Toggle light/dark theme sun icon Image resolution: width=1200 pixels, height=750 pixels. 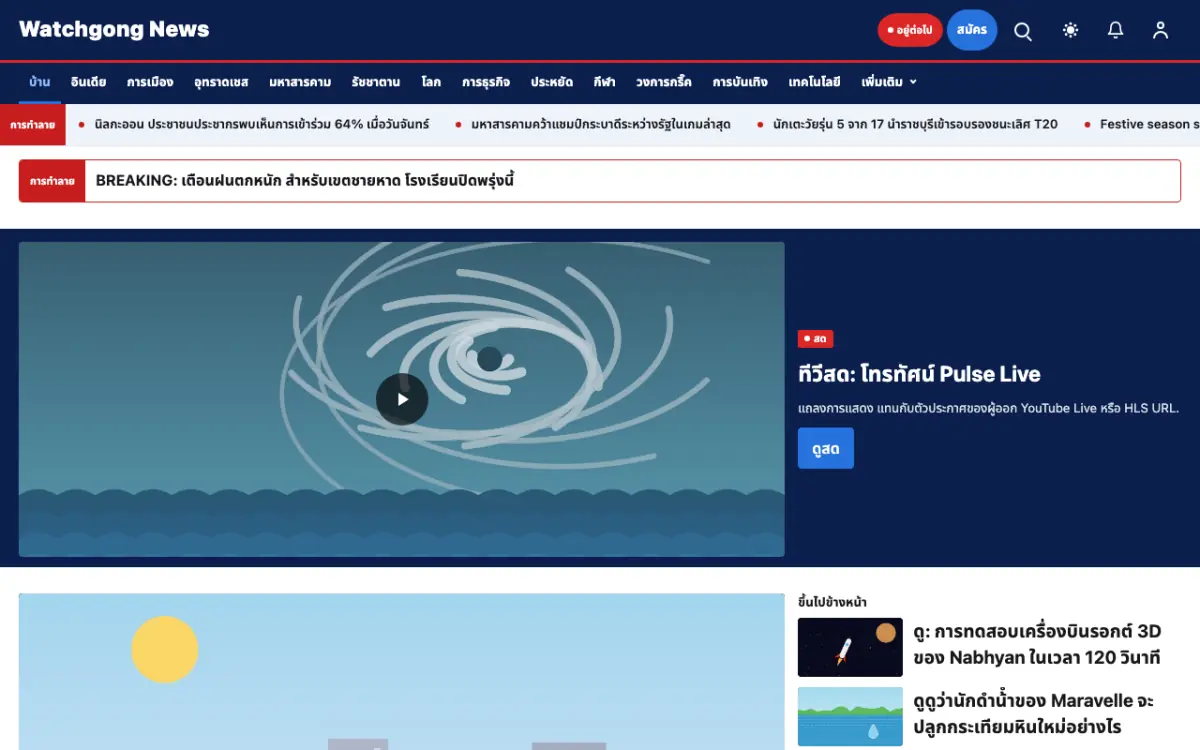(x=1070, y=30)
